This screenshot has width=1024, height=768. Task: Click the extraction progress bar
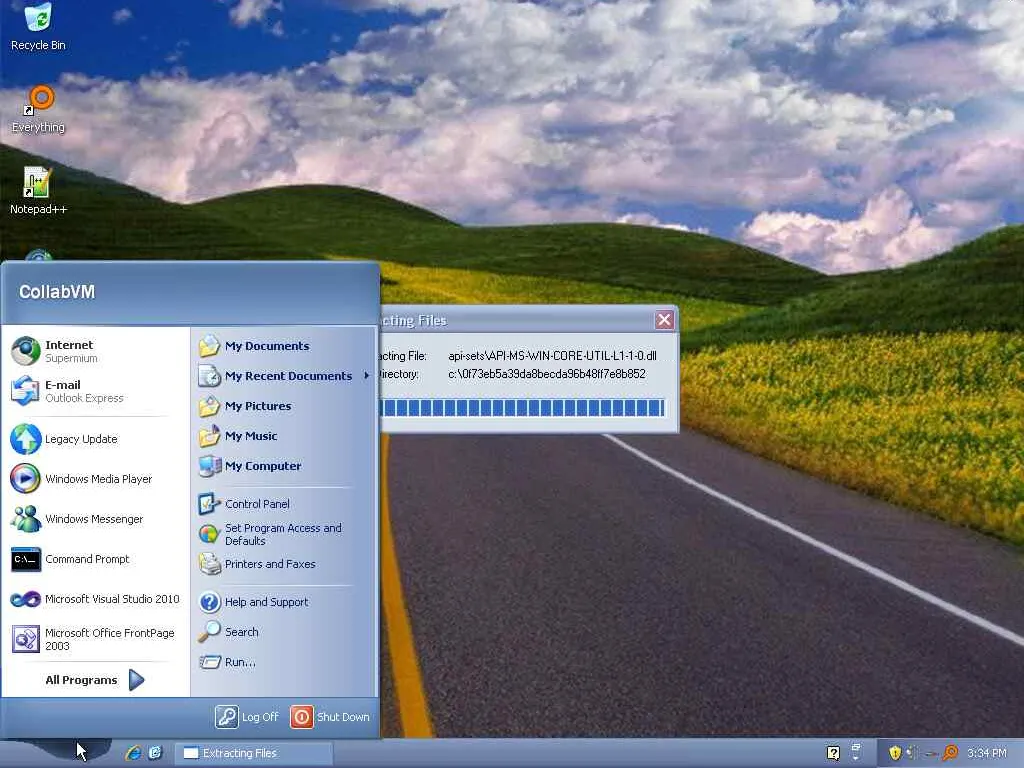click(x=522, y=408)
